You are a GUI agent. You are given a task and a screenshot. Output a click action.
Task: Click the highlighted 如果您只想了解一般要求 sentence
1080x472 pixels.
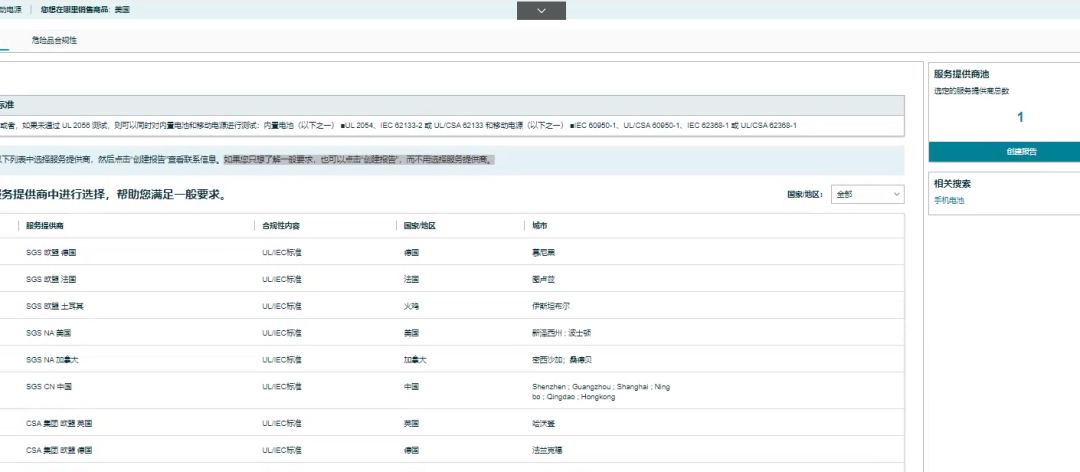pos(359,160)
